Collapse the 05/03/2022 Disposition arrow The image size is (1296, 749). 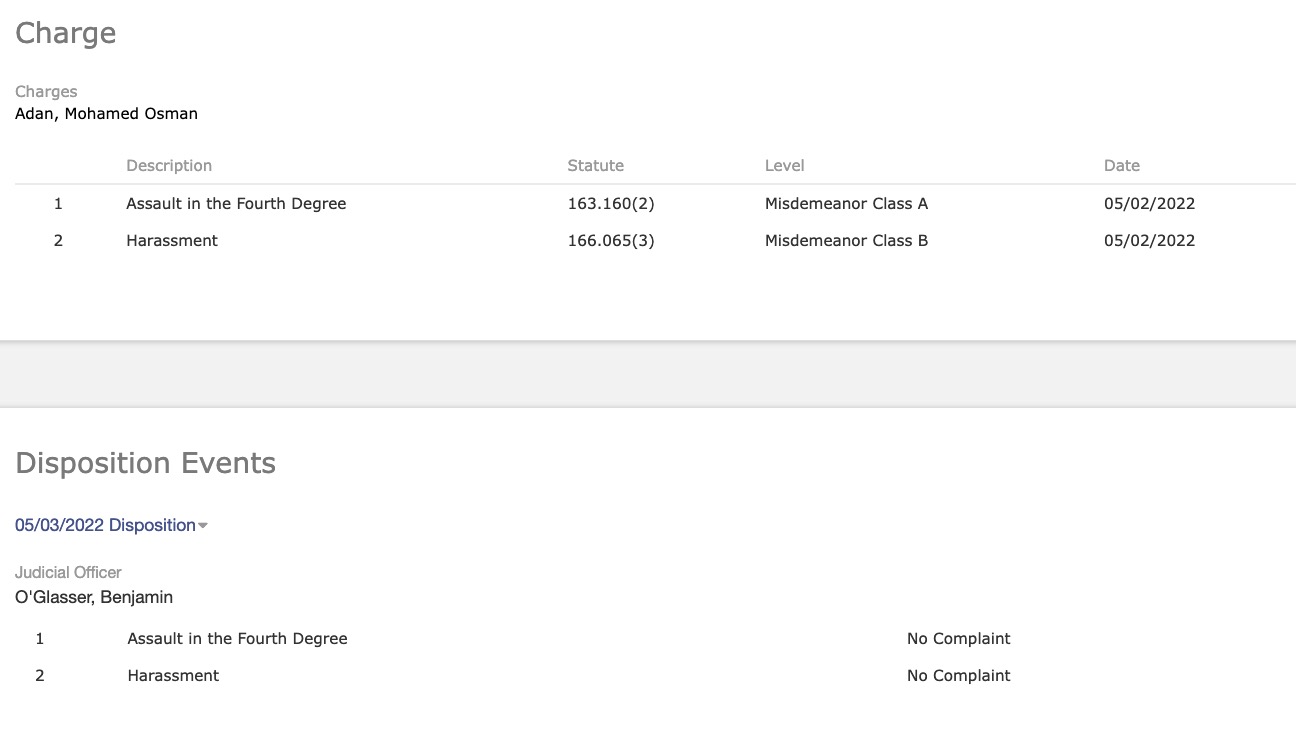203,526
